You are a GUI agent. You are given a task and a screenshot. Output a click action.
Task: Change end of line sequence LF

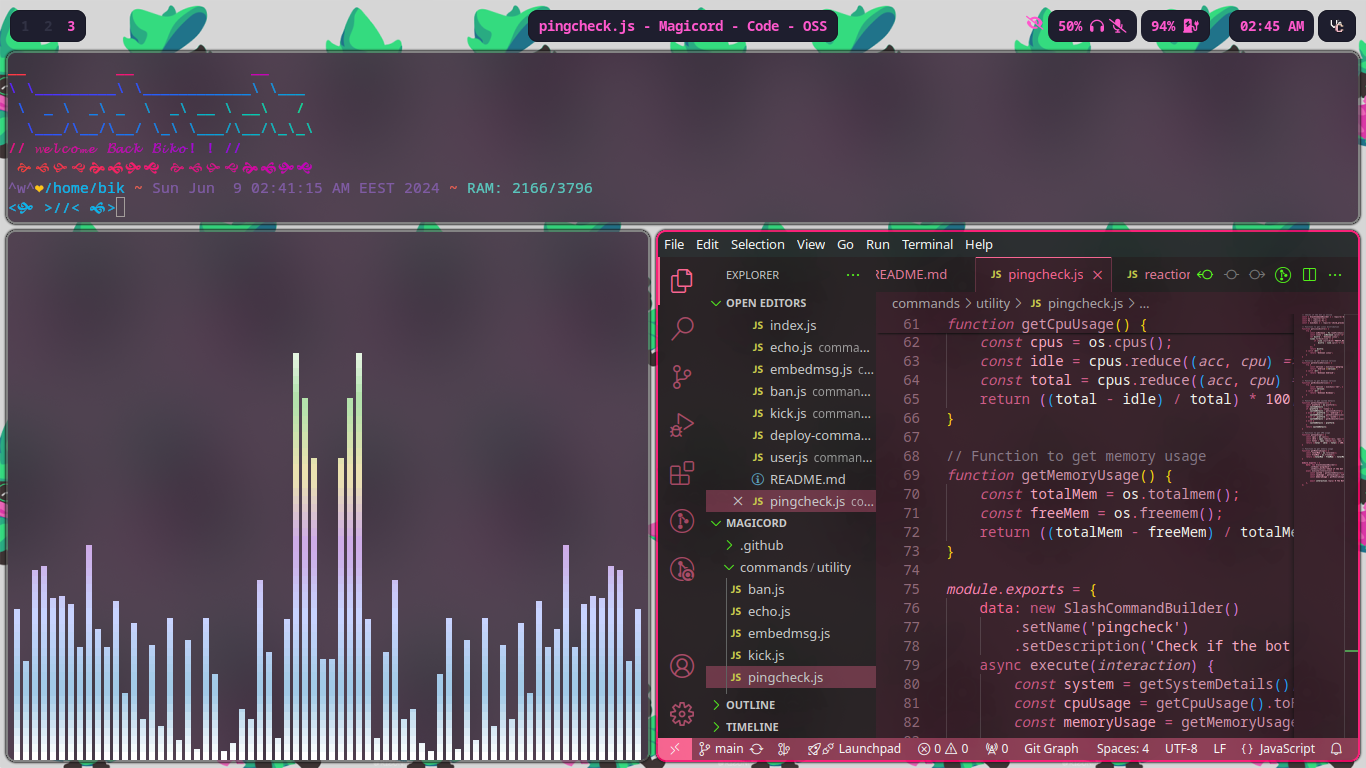(1220, 748)
